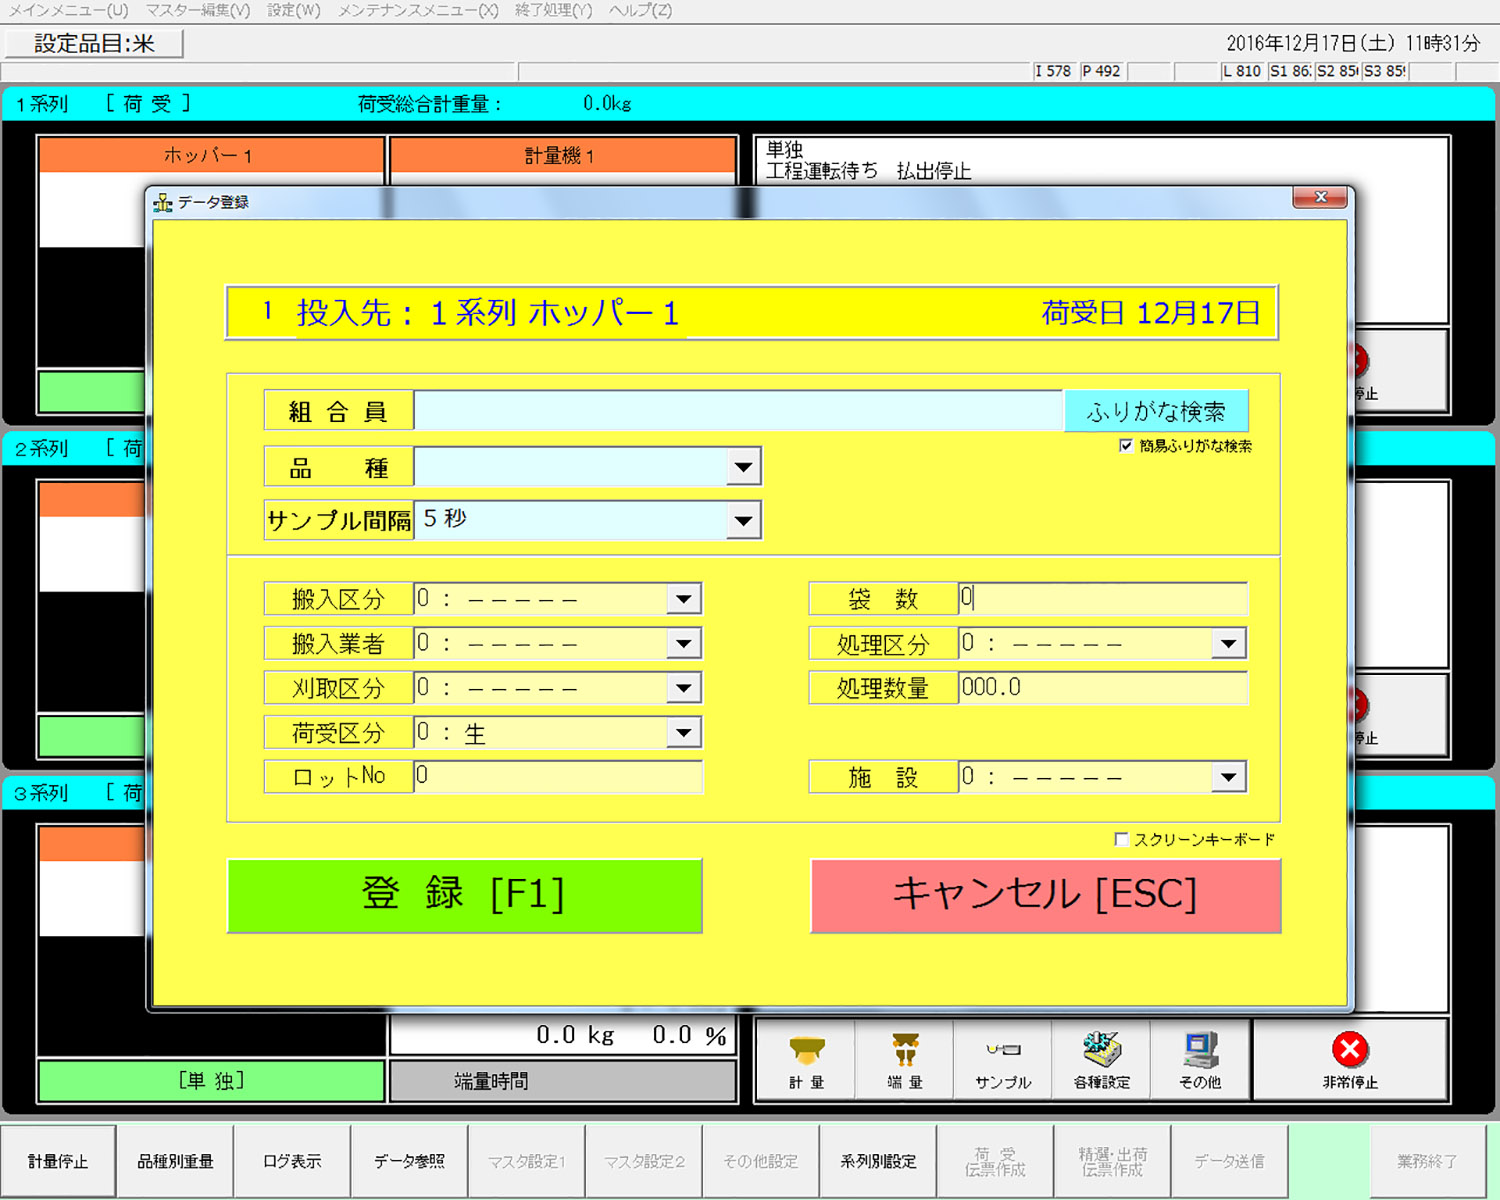Click 荷受伝票作成 button
Viewport: 1500px width, 1200px height.
tap(995, 1161)
